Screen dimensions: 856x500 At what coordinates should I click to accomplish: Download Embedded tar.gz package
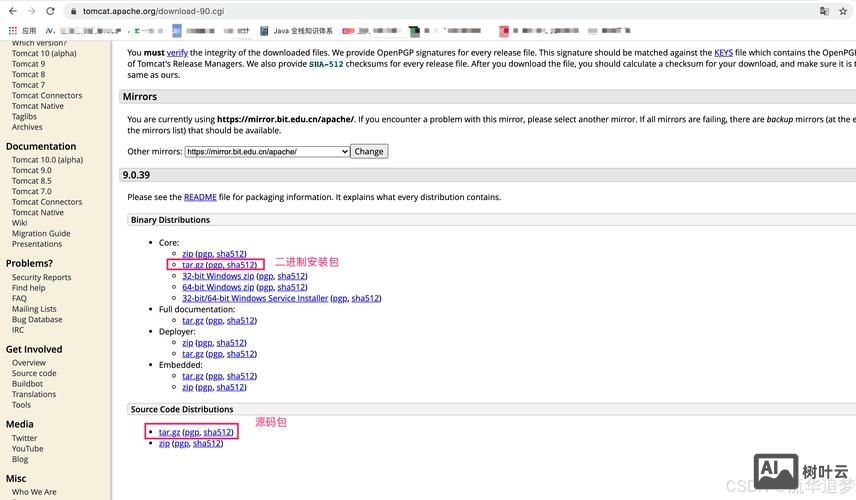(x=193, y=376)
